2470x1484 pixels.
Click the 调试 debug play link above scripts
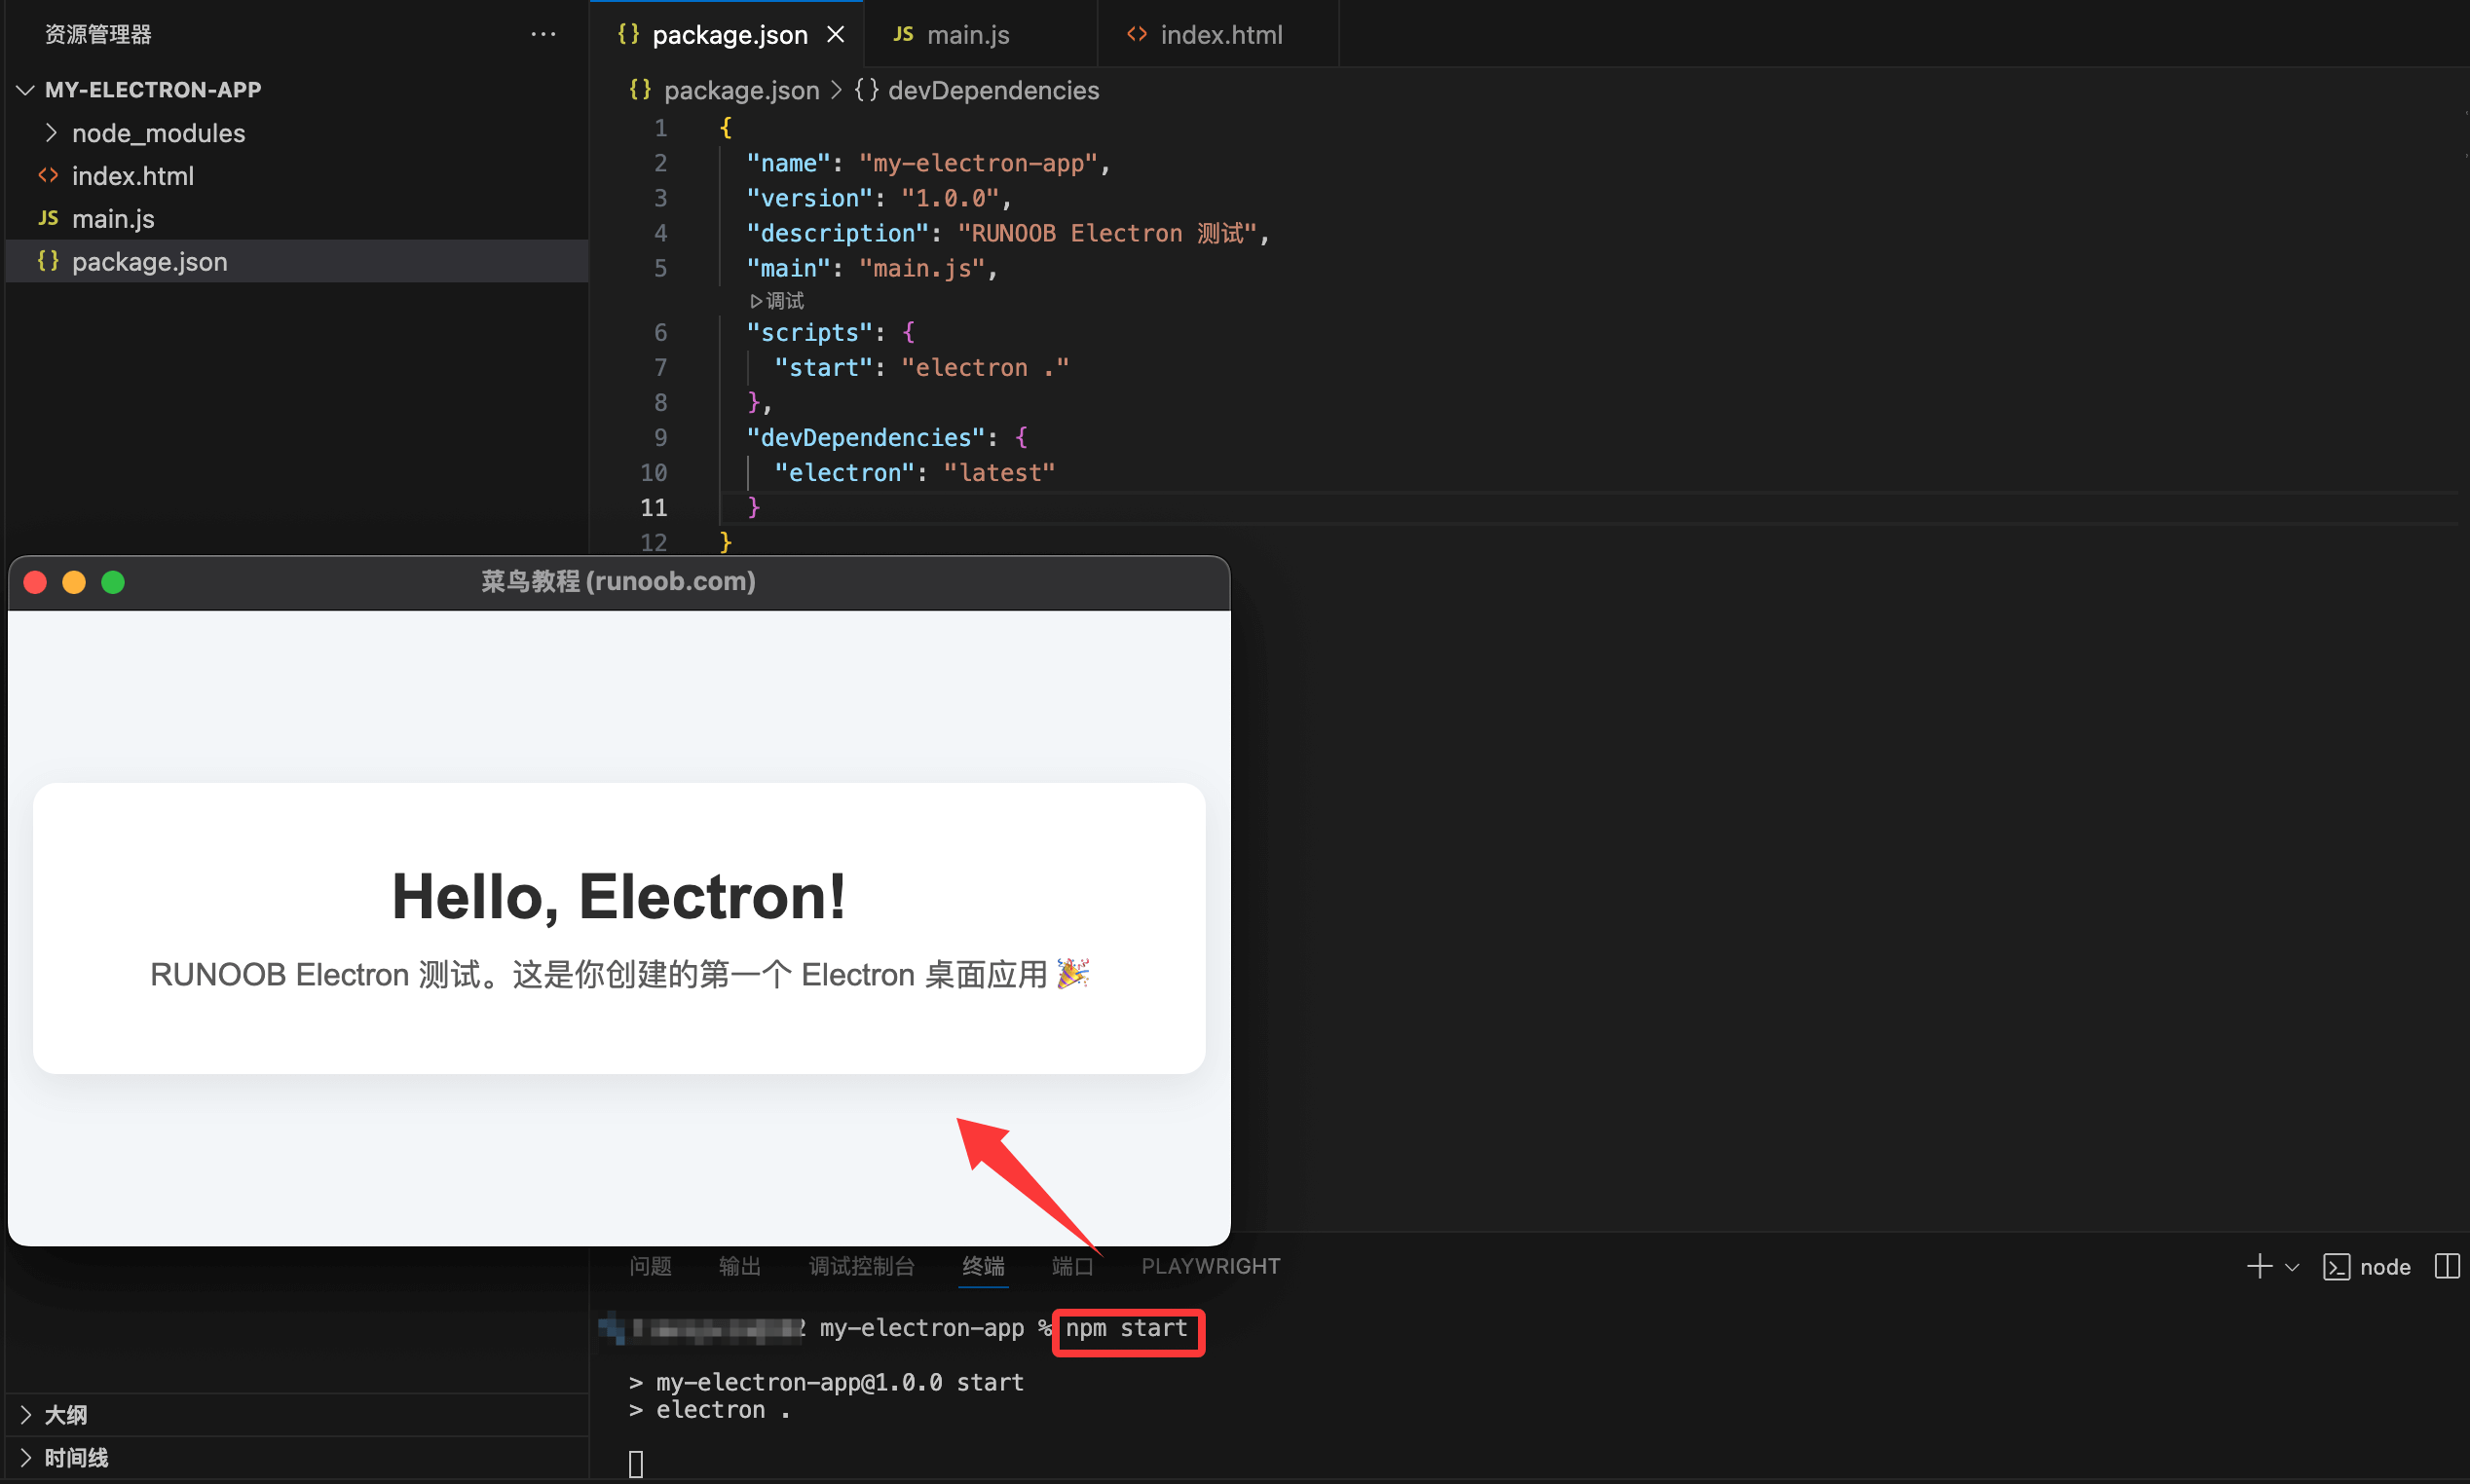777,301
